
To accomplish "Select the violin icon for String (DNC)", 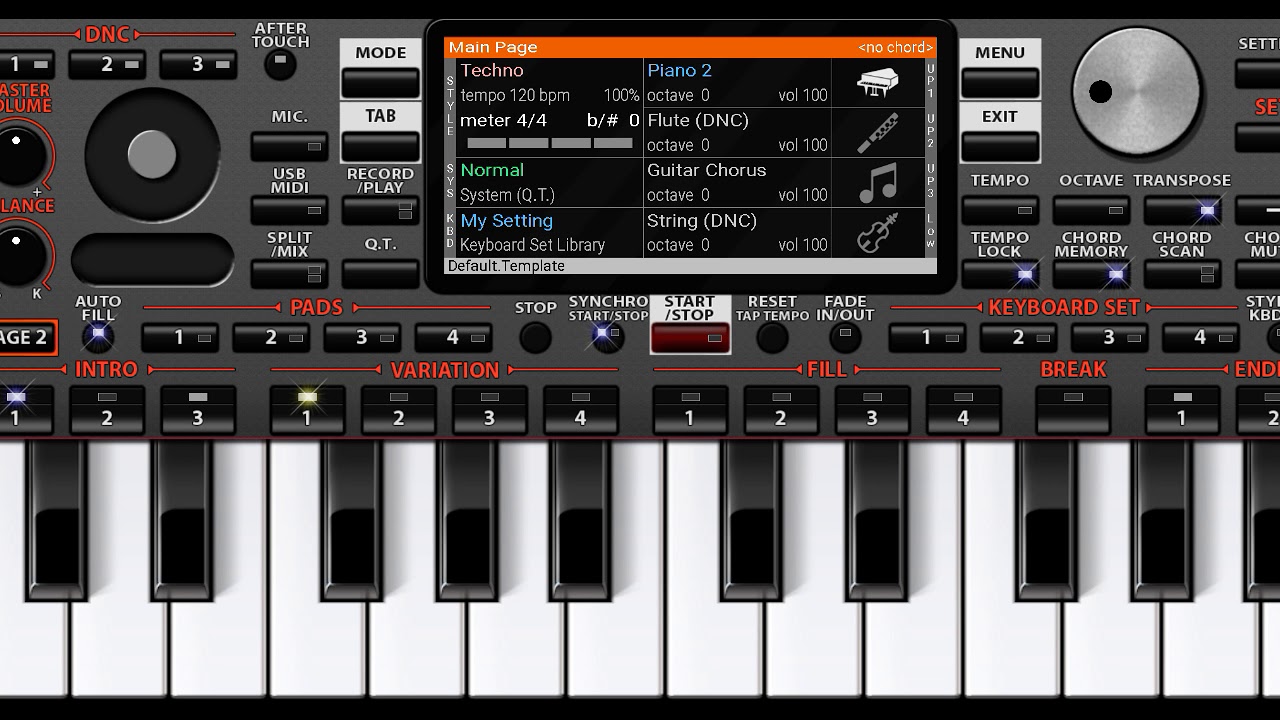I will 878,233.
